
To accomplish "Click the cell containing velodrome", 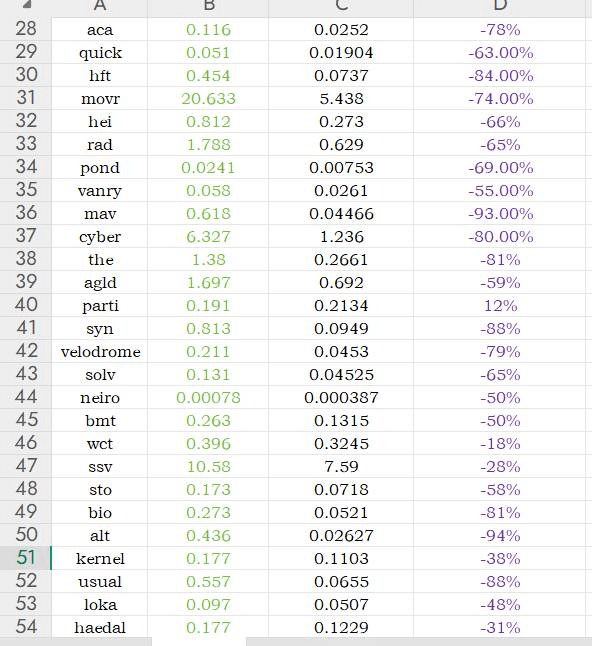I will 100,351.
